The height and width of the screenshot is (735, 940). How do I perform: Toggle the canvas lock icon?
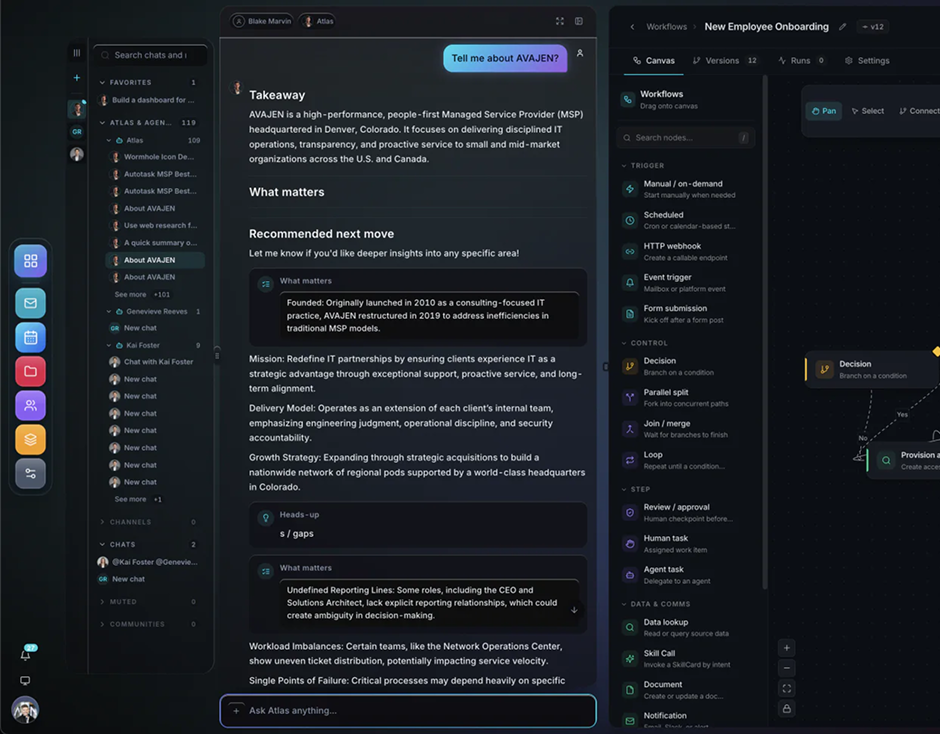tap(787, 709)
